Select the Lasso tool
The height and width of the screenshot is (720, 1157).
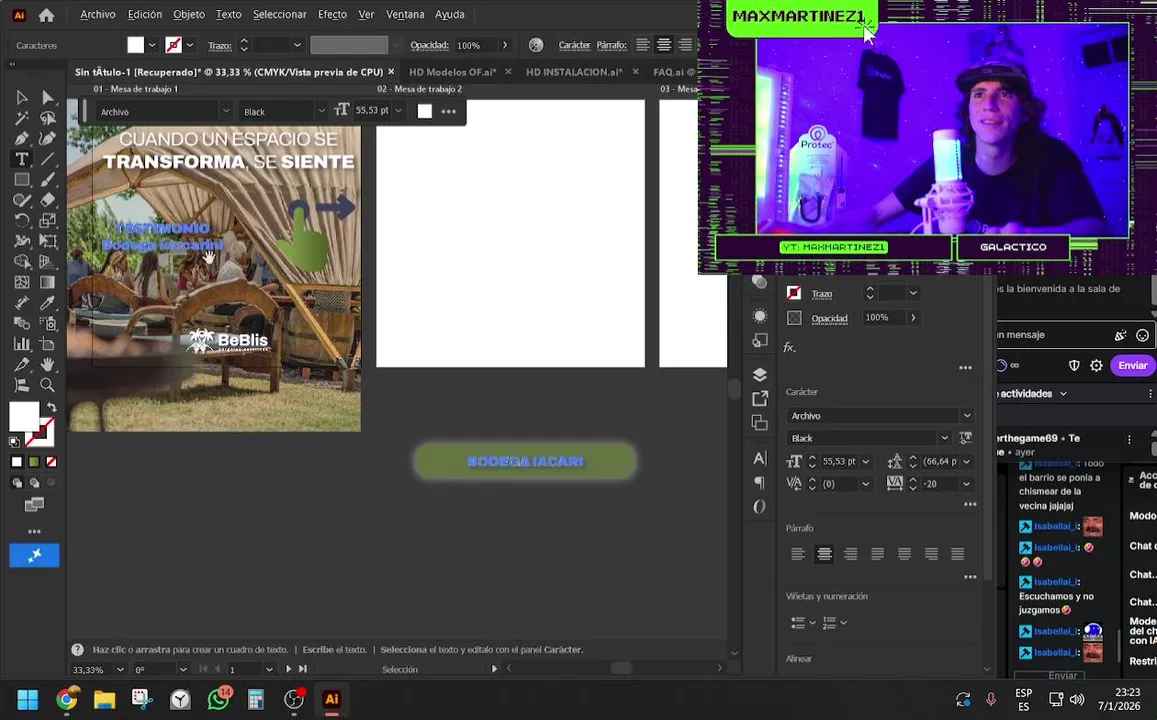pyautogui.click(x=47, y=117)
